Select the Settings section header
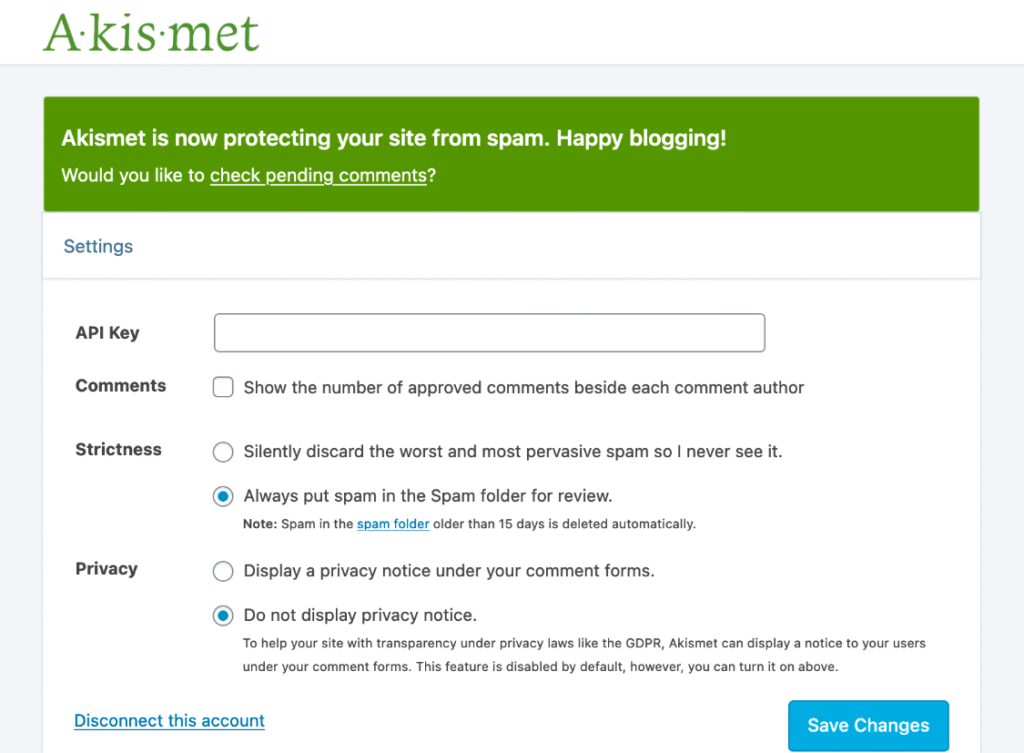The width and height of the screenshot is (1024, 753). [x=98, y=246]
